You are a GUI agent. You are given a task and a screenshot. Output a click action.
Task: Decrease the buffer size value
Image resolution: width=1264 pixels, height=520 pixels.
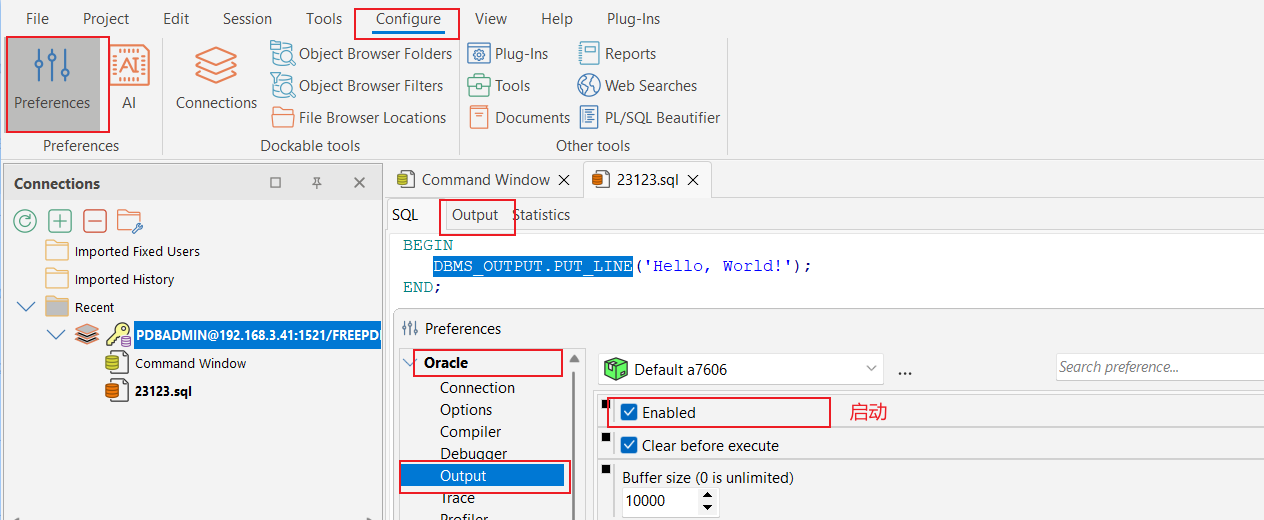tap(708, 507)
